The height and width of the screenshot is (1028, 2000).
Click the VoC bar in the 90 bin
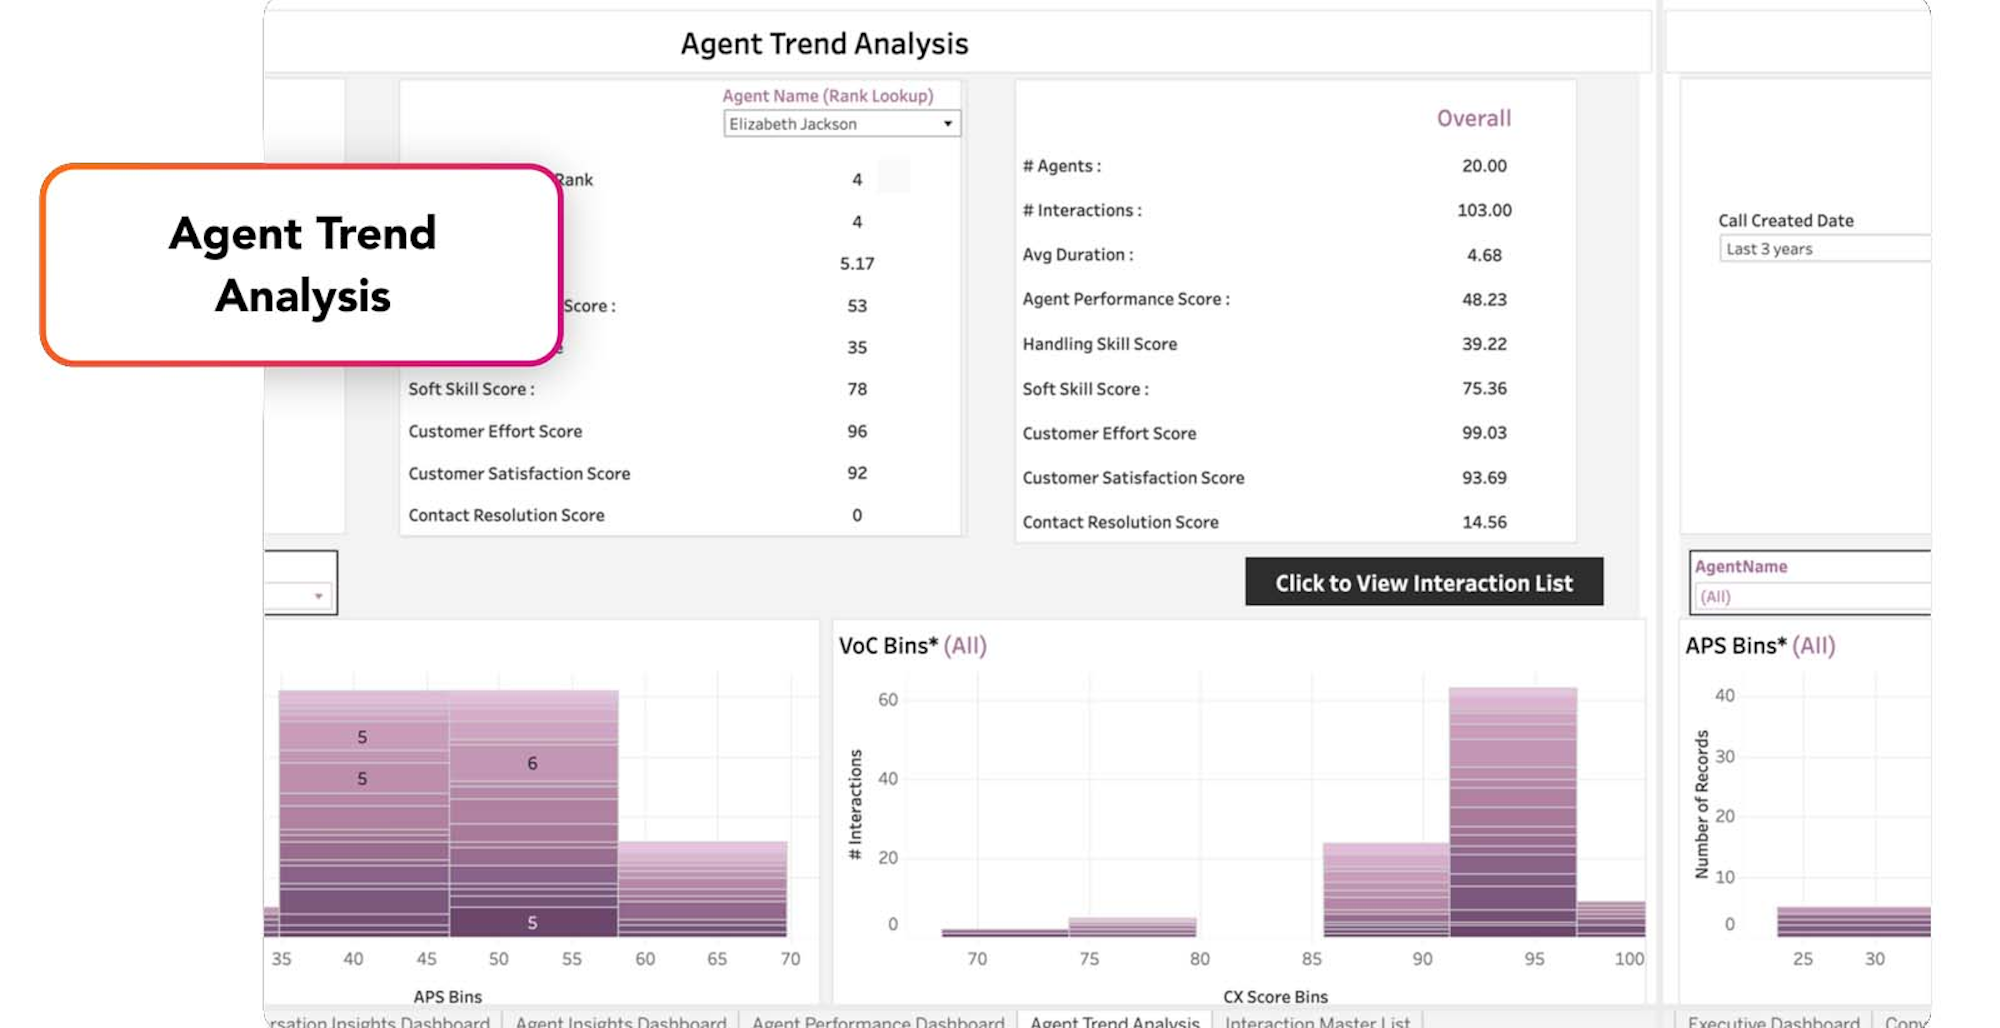coord(1385,888)
